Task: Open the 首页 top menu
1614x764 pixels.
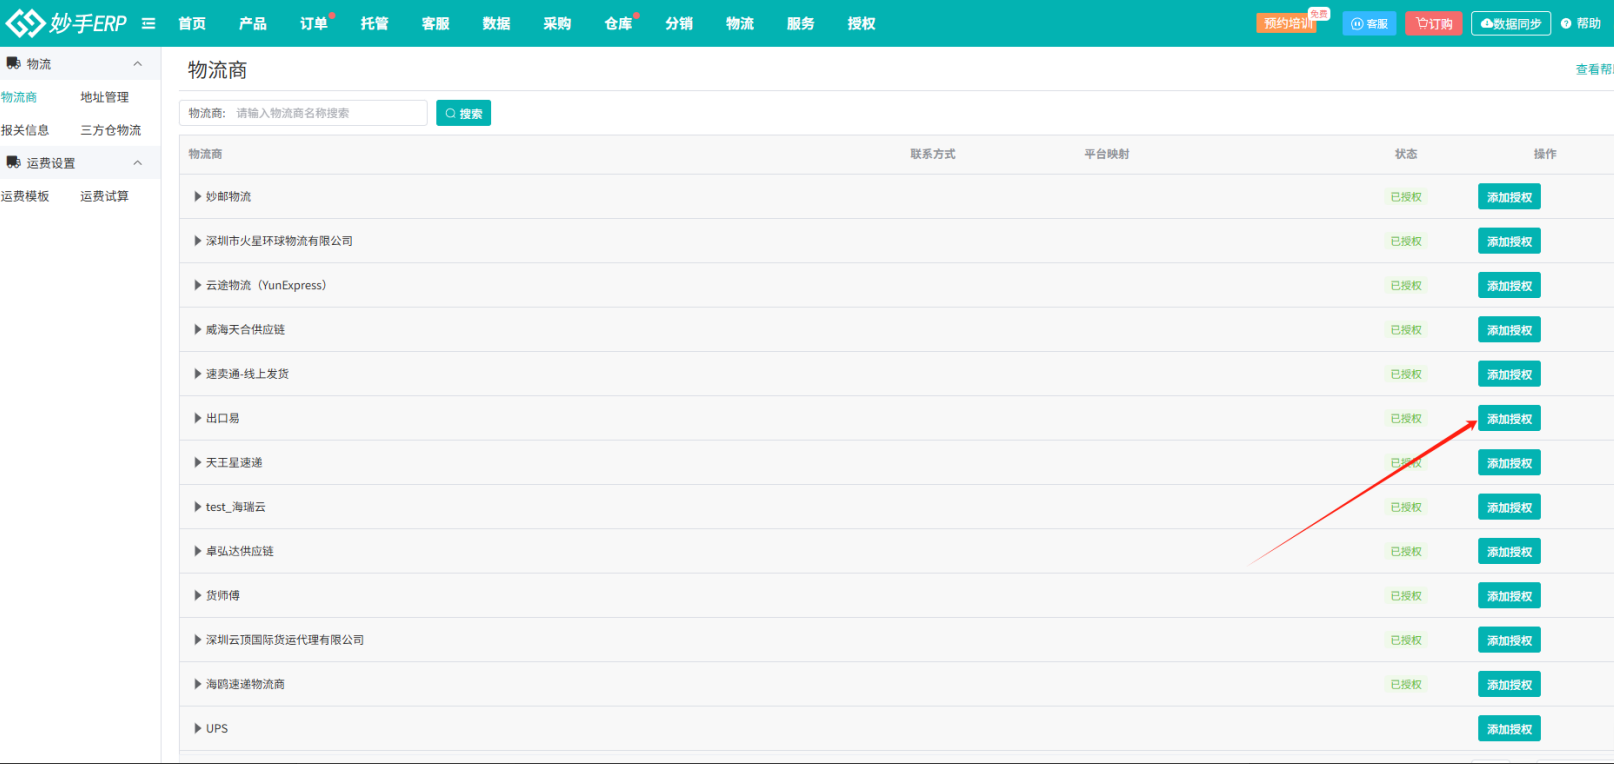Action: pyautogui.click(x=192, y=23)
